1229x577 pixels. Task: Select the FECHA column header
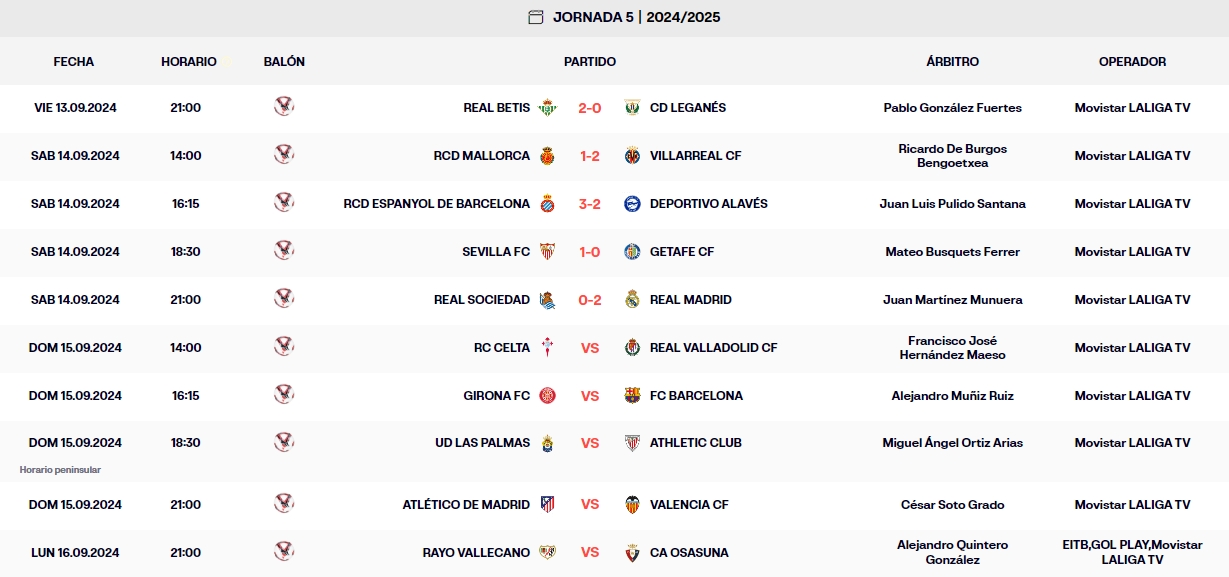(74, 61)
